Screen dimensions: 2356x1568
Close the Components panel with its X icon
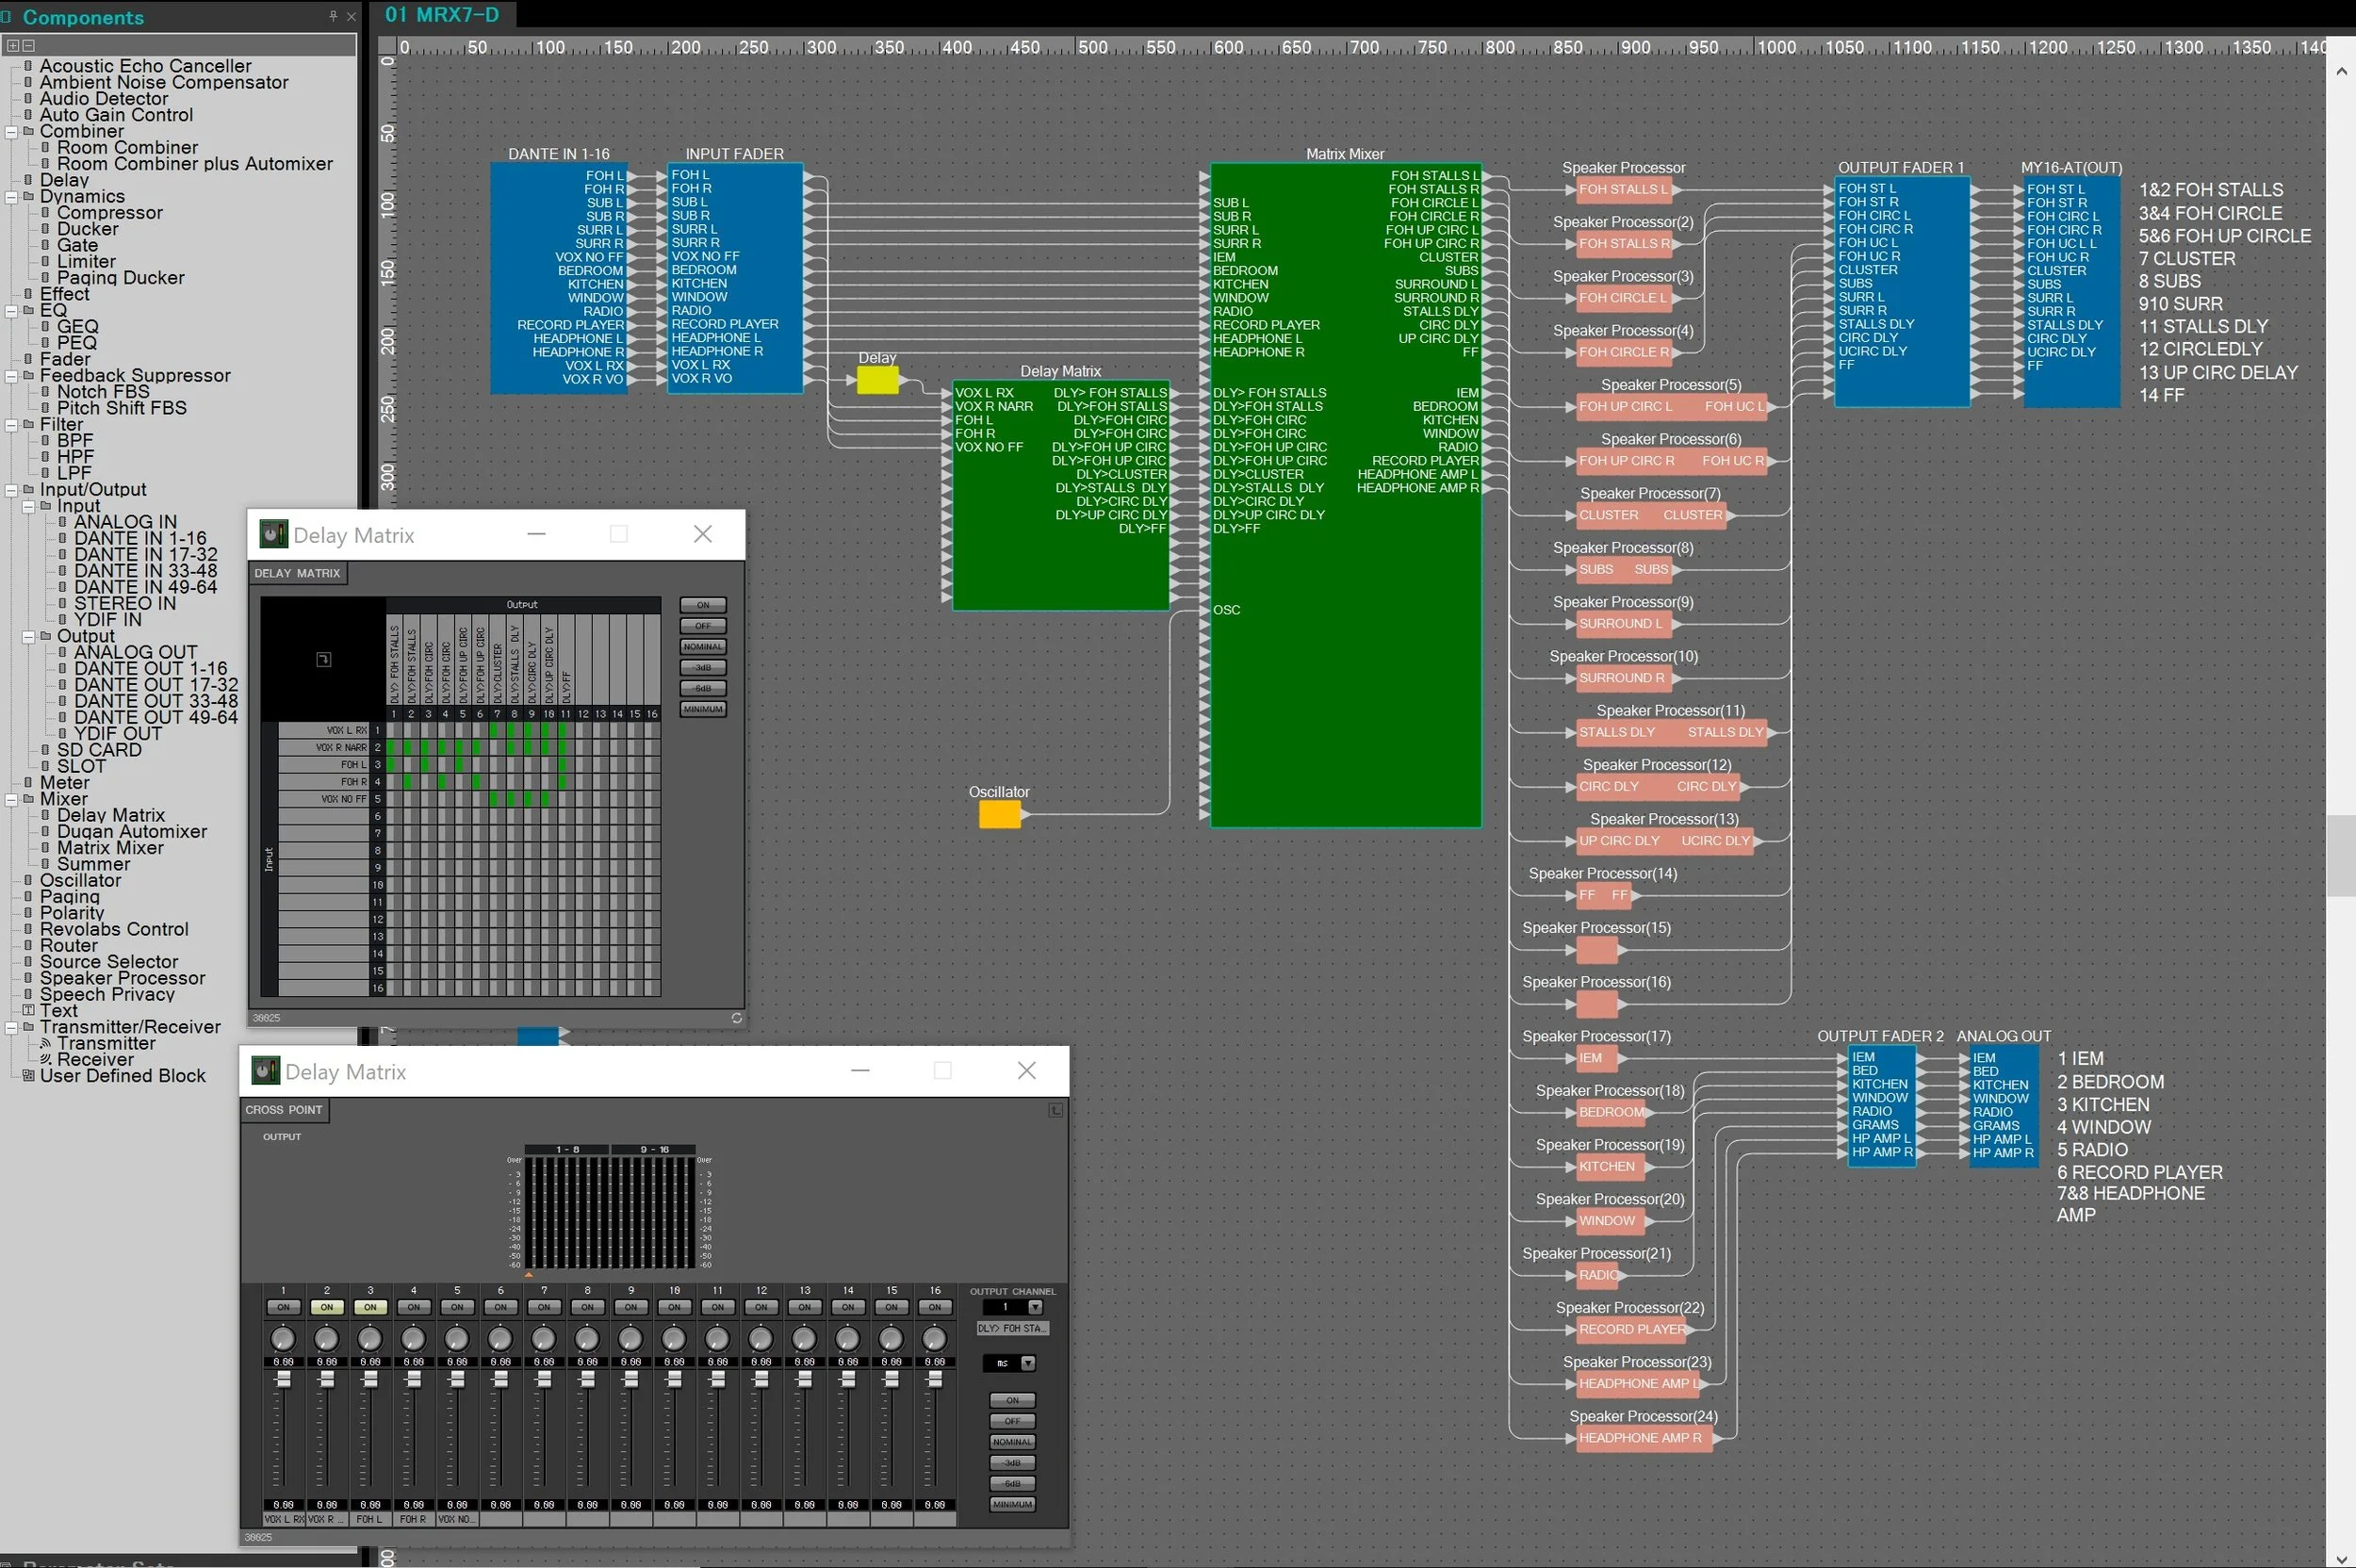(351, 16)
